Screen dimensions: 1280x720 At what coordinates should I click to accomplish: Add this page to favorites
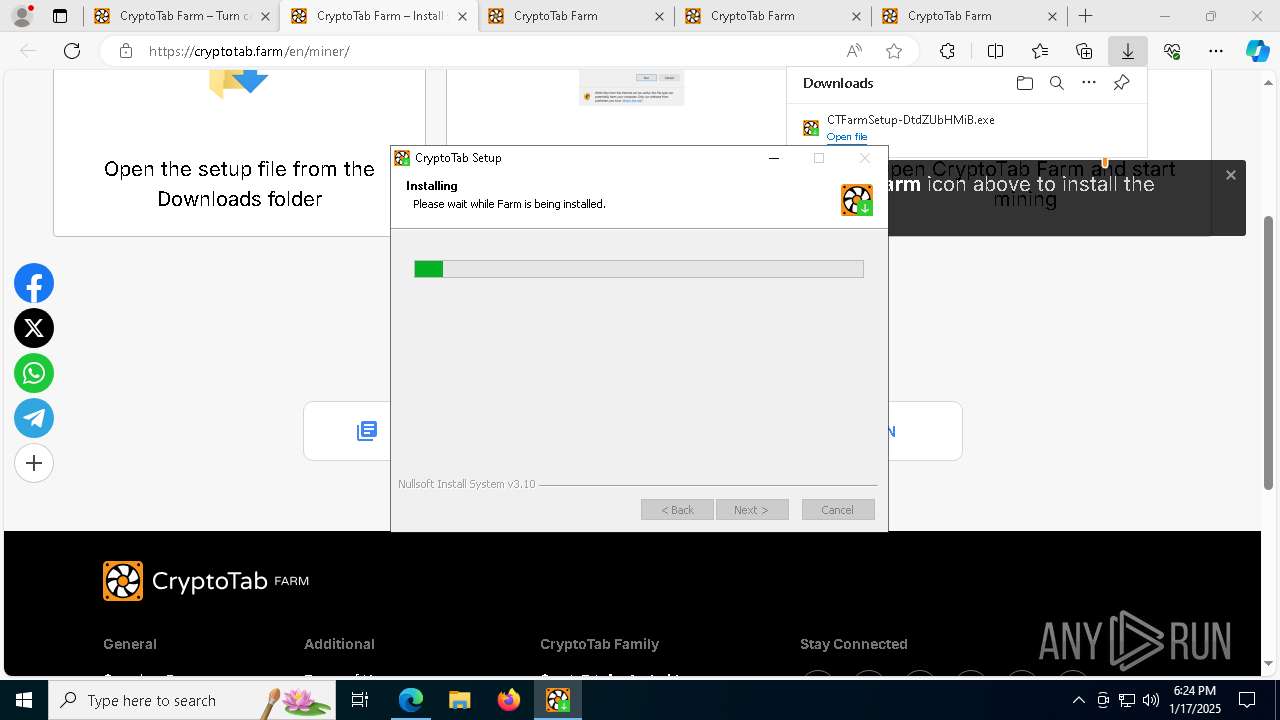coord(894,51)
